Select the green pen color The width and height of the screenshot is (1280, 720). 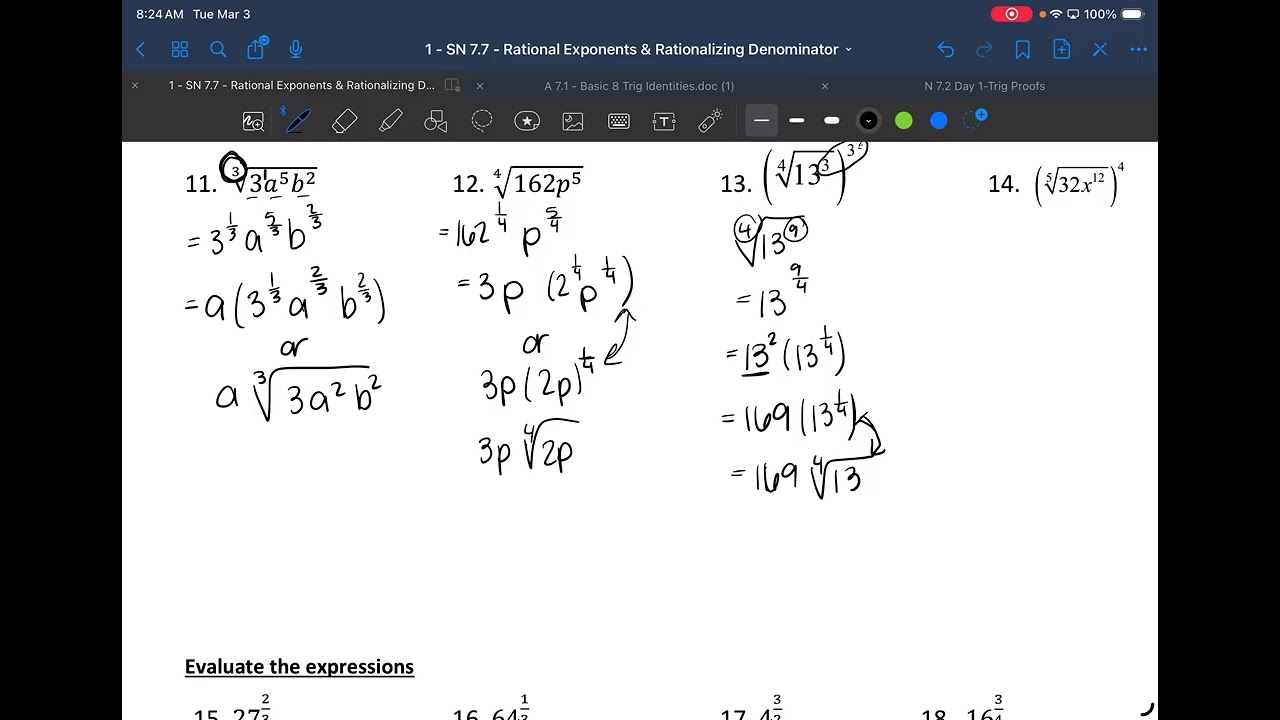(x=904, y=121)
